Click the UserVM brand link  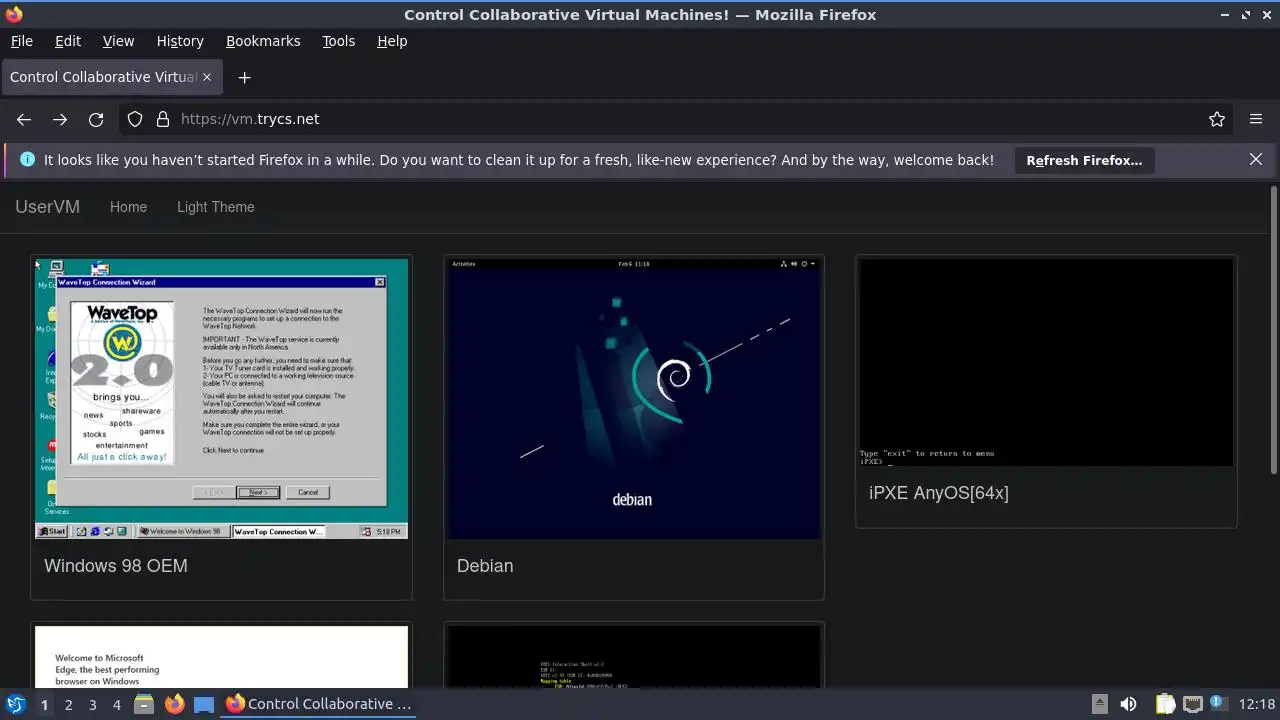pyautogui.click(x=47, y=207)
